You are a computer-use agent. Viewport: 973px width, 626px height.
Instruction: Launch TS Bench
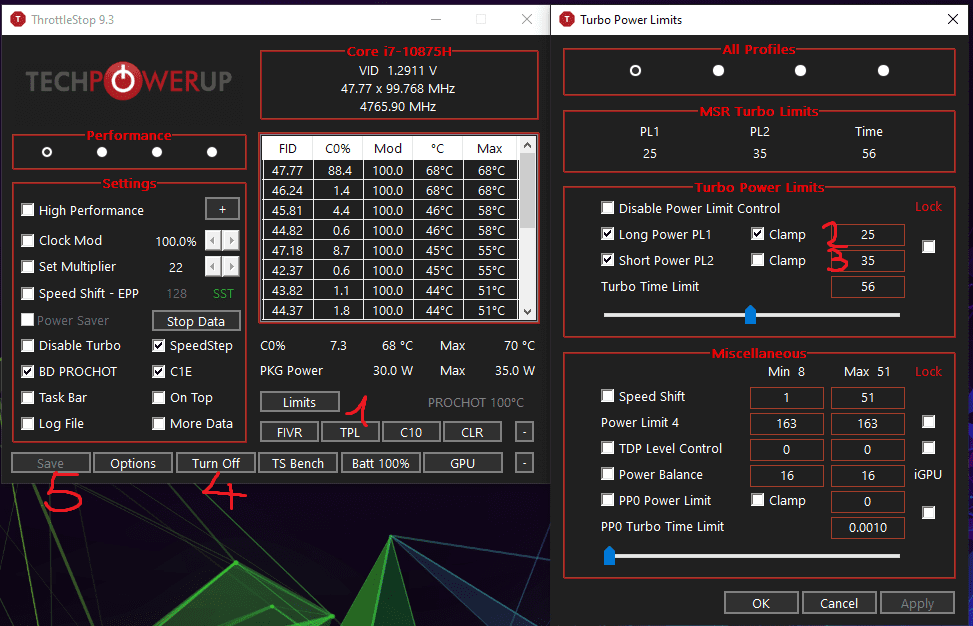coord(298,463)
